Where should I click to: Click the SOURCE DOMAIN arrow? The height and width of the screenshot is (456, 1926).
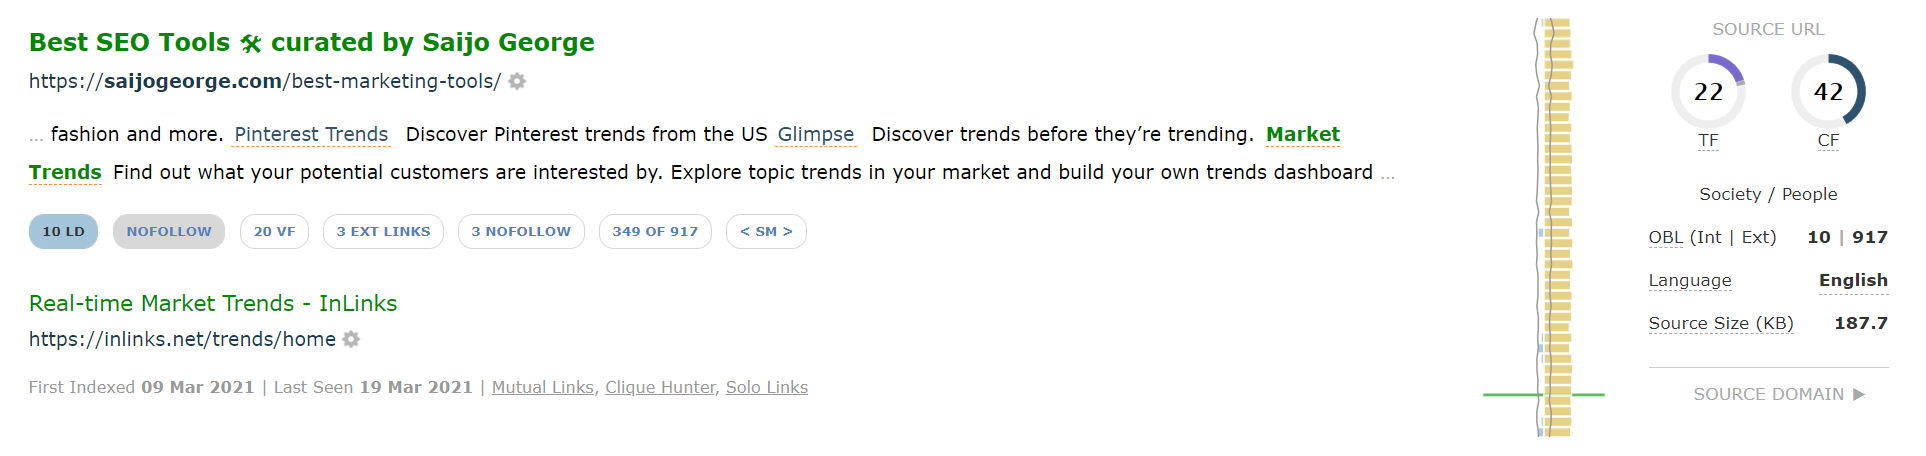point(1859,394)
